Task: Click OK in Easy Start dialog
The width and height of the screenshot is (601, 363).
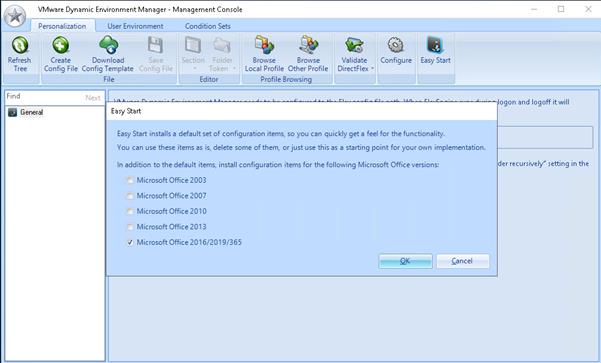Action: pos(405,261)
